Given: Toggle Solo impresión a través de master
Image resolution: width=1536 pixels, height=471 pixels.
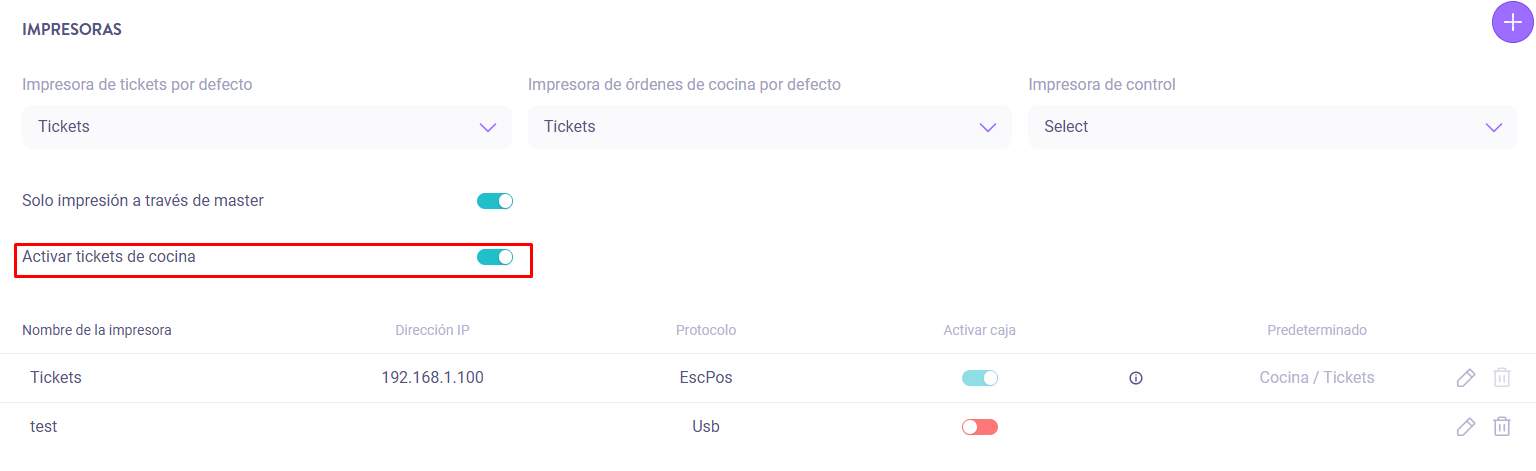Looking at the screenshot, I should click(x=495, y=201).
